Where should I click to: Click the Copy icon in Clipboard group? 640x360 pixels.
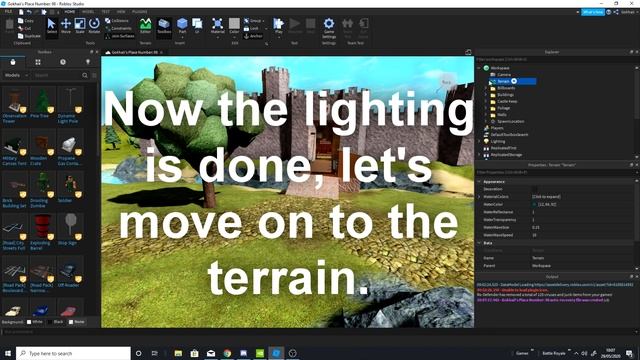pos(26,20)
